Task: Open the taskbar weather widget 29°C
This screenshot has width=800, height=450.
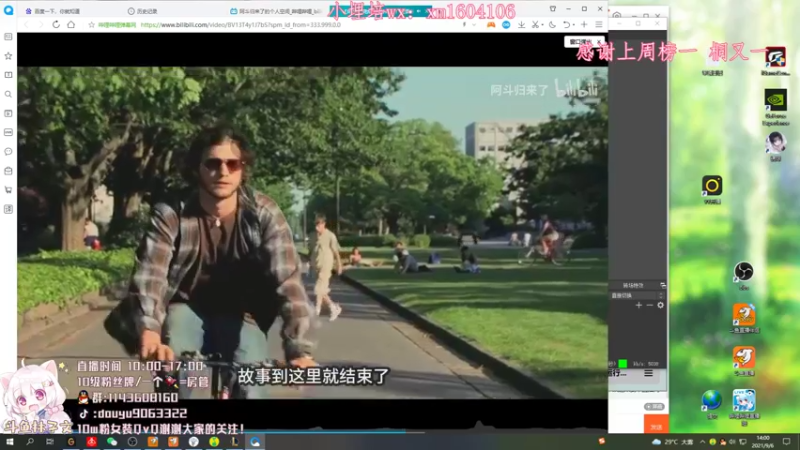Action: pos(672,442)
